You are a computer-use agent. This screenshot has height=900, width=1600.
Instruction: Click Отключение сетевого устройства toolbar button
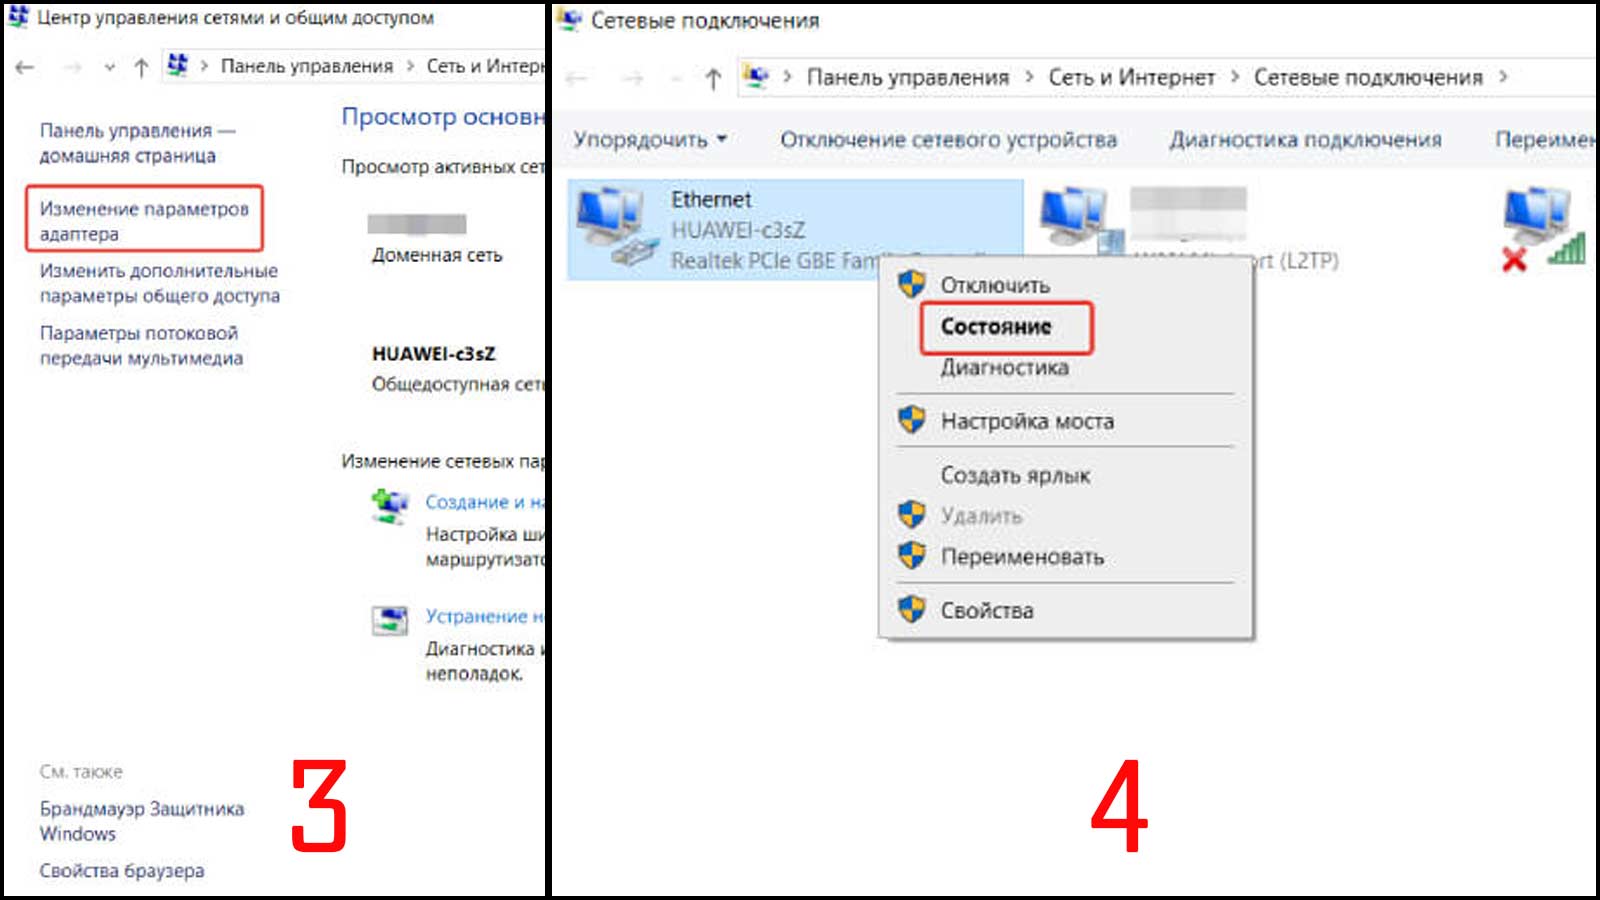click(948, 140)
